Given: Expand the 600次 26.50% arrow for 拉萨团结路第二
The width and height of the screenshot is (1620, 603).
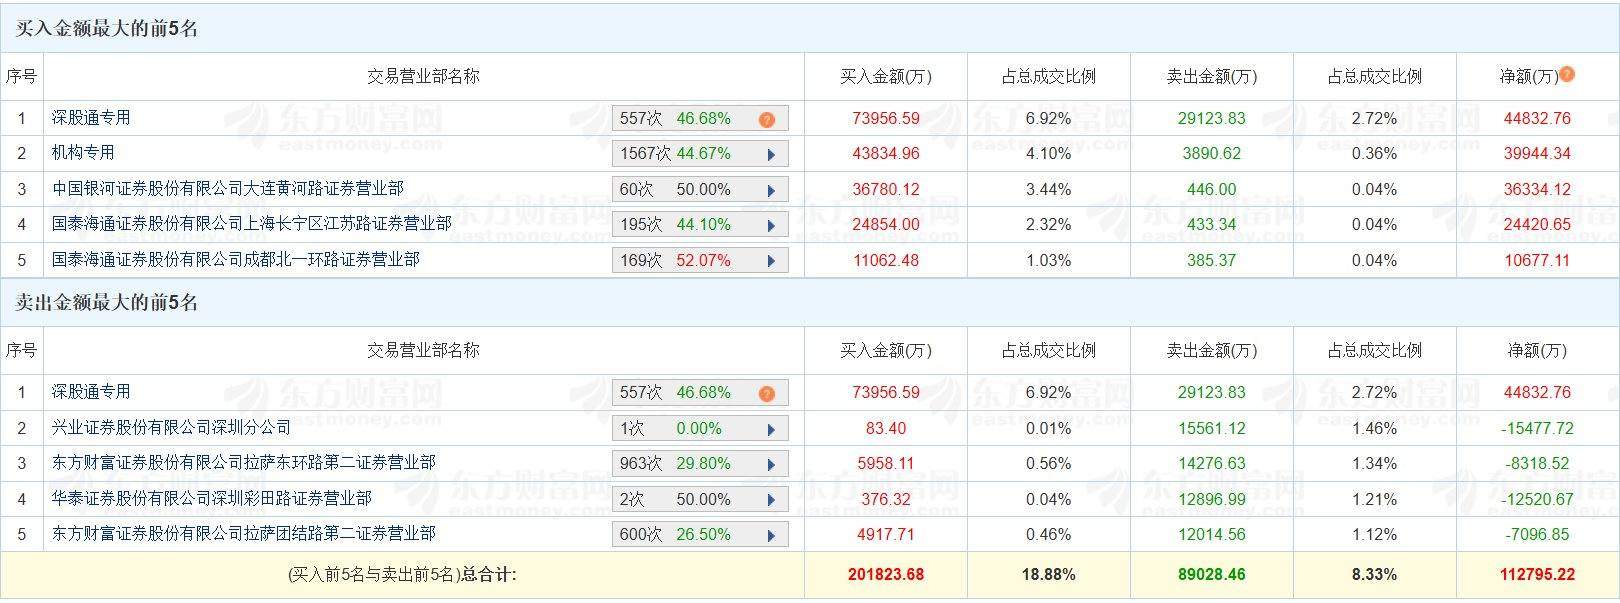Looking at the screenshot, I should (771, 535).
